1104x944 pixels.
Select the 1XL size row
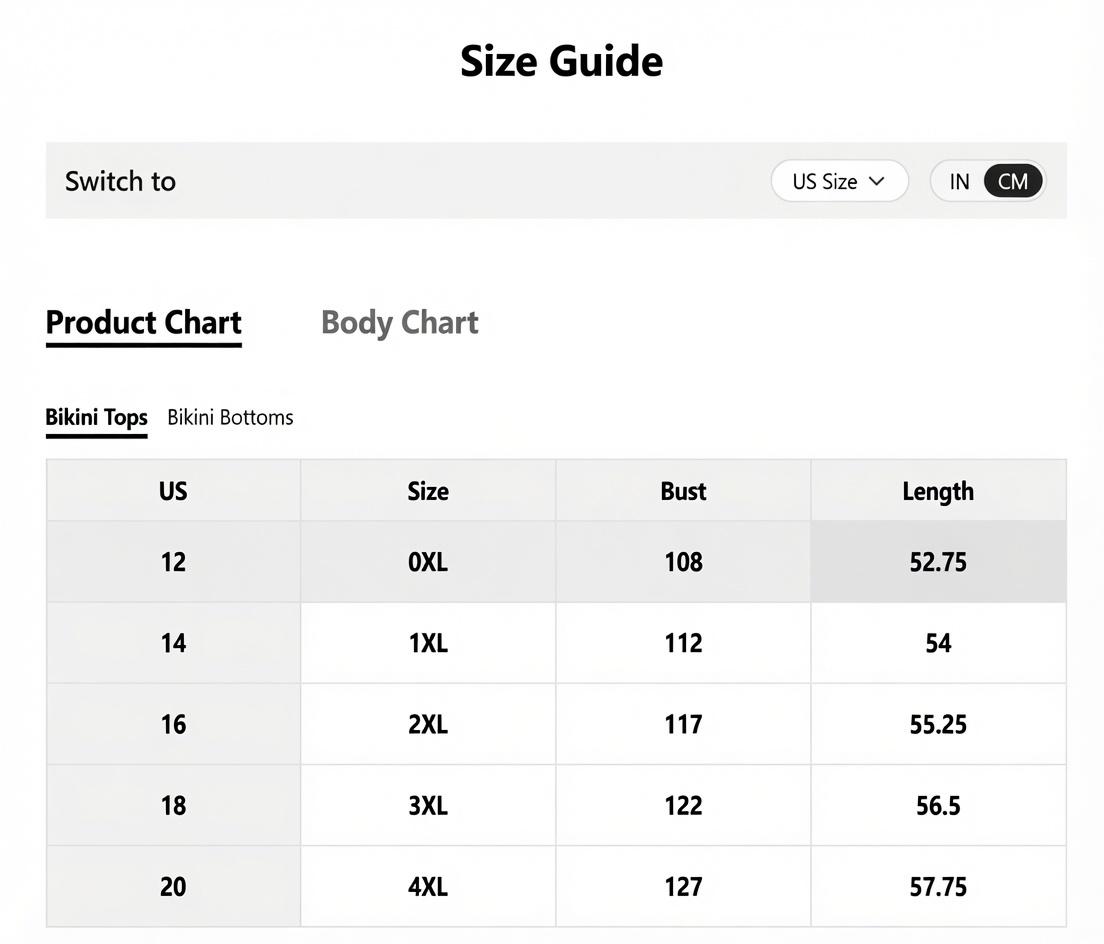(x=556, y=643)
